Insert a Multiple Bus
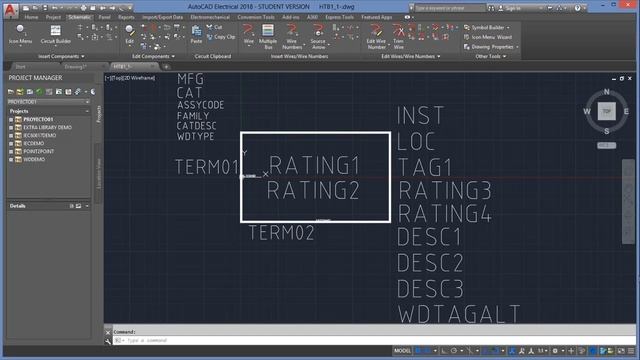The image size is (640, 360). tap(268, 36)
